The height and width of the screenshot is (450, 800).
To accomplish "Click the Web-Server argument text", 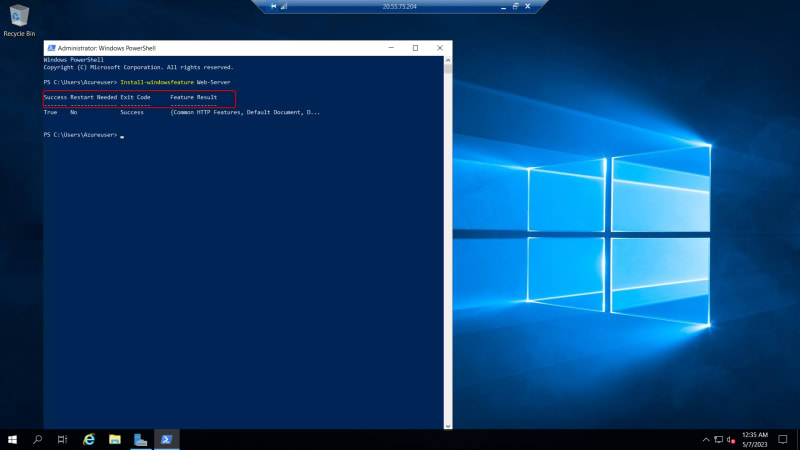I will 213,82.
